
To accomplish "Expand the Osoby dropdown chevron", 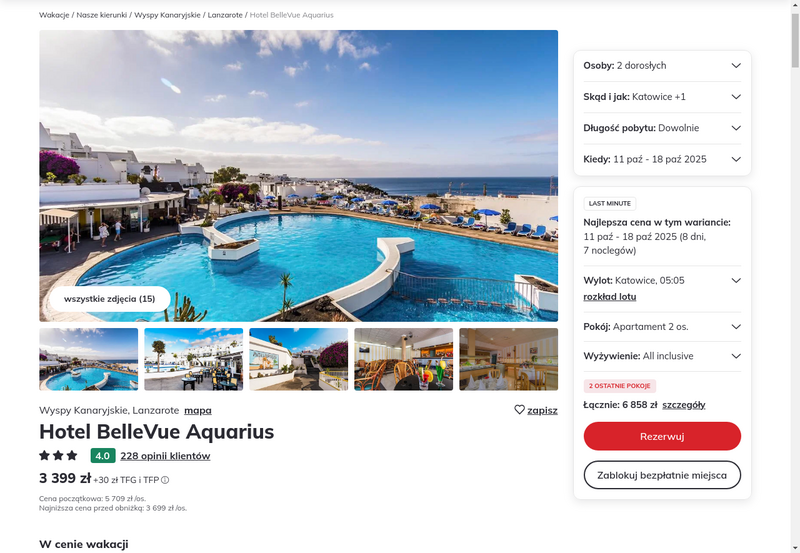I will (x=736, y=65).
